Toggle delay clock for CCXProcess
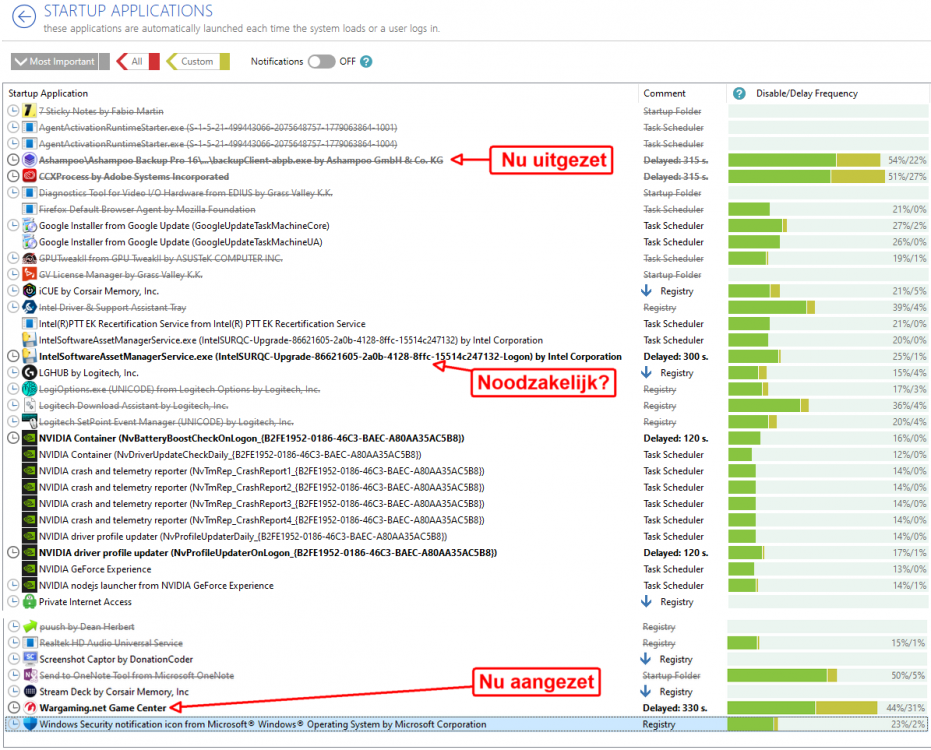931x750 pixels. 13,176
